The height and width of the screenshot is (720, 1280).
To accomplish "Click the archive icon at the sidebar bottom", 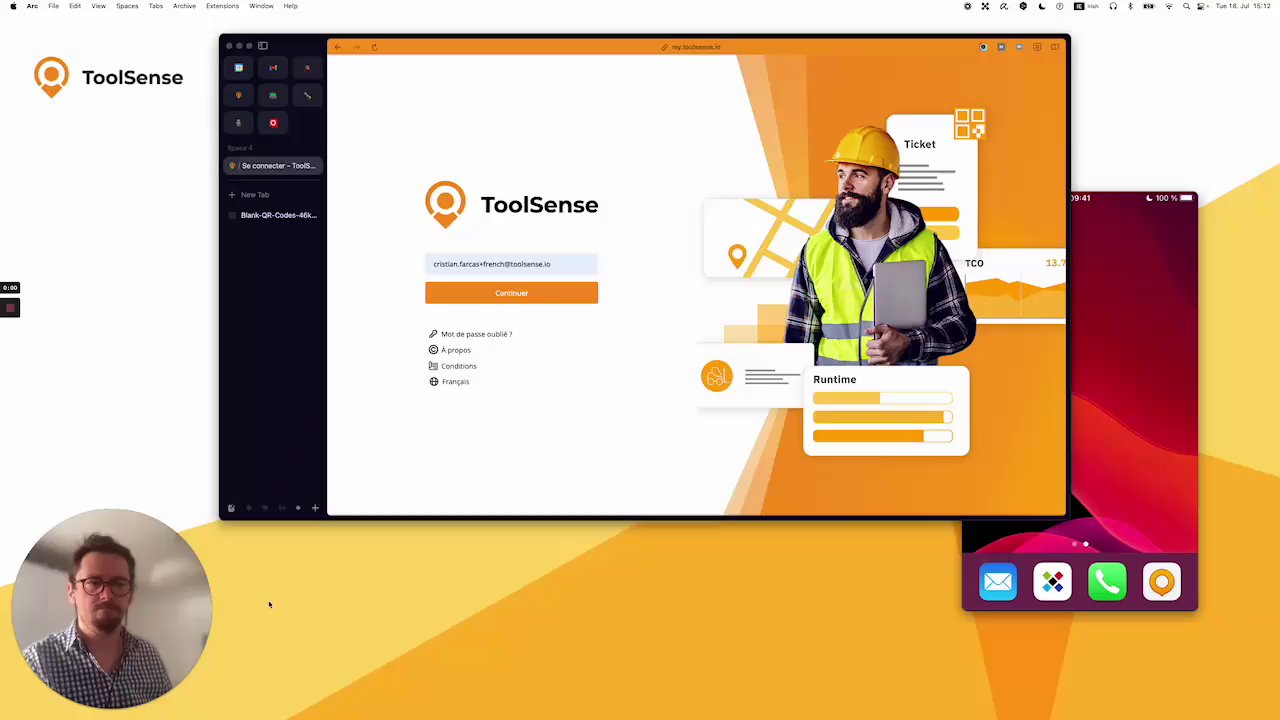I will click(x=231, y=508).
